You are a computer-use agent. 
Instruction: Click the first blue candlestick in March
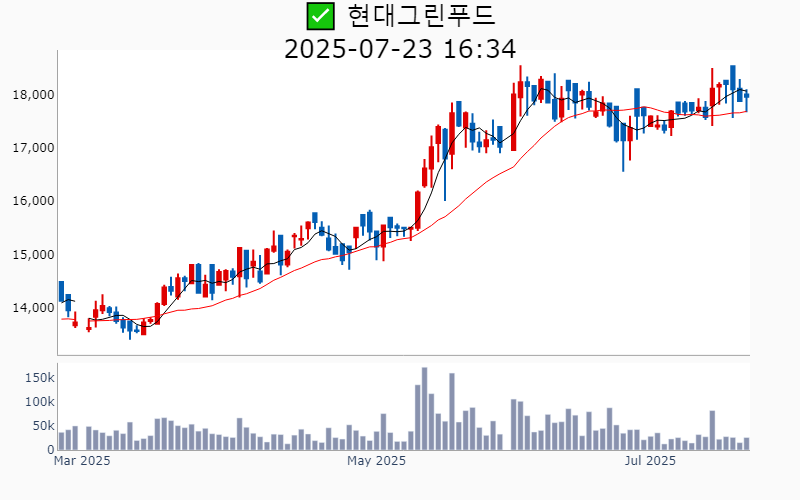click(61, 291)
